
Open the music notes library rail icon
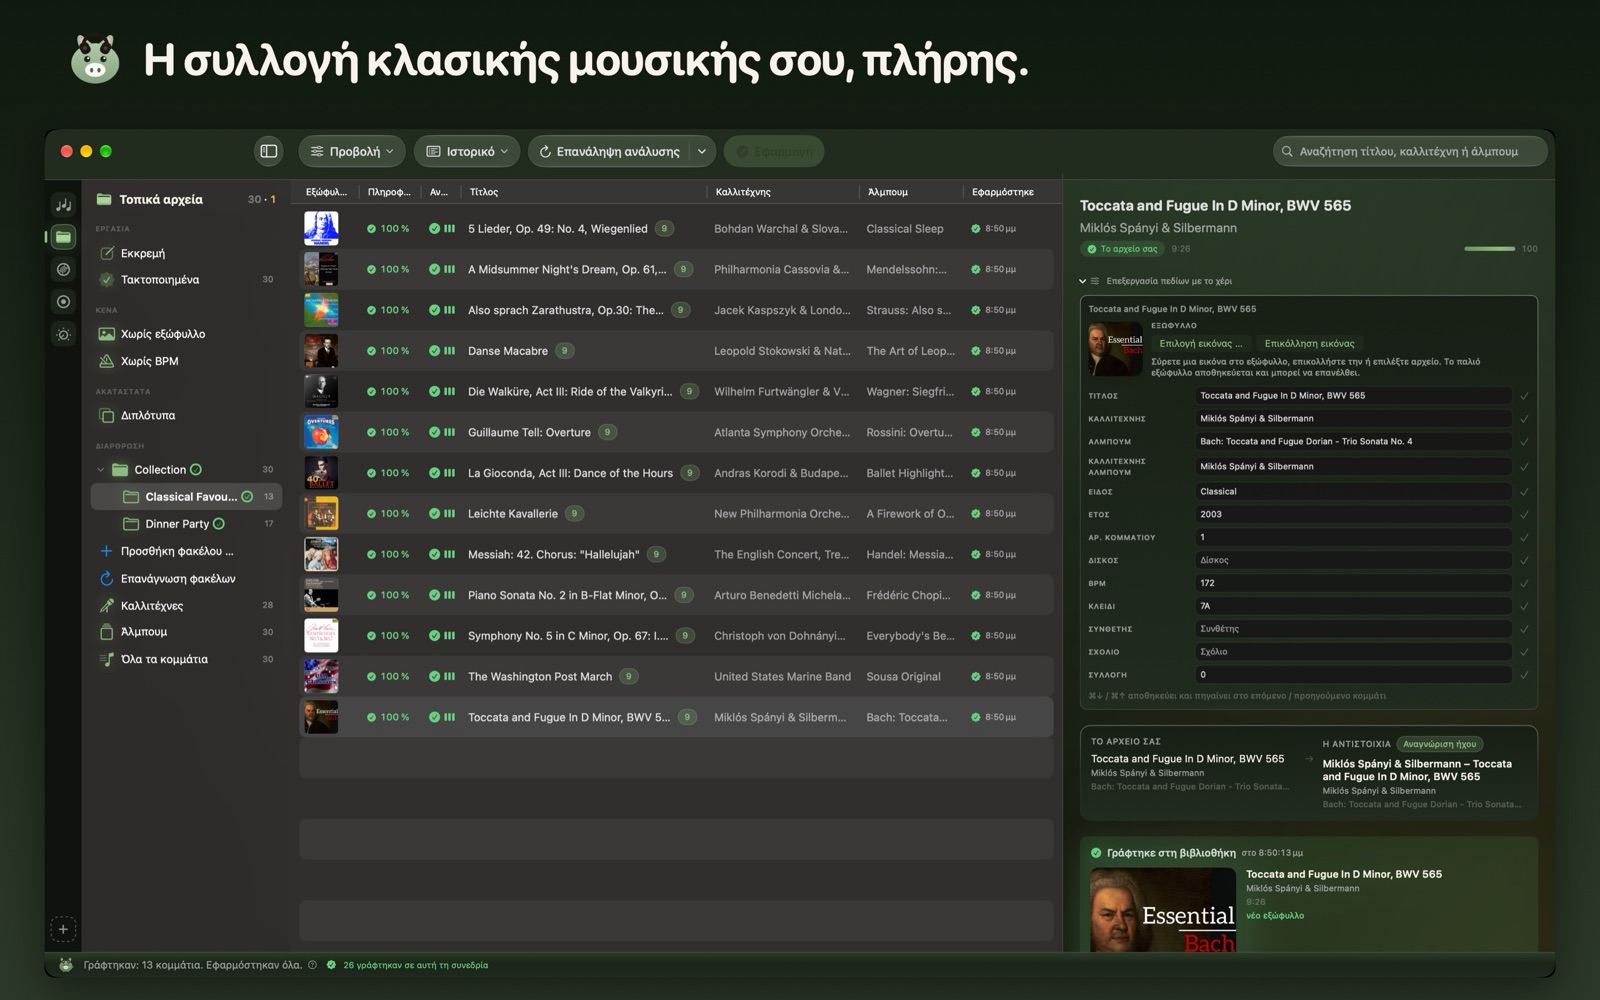[x=63, y=204]
